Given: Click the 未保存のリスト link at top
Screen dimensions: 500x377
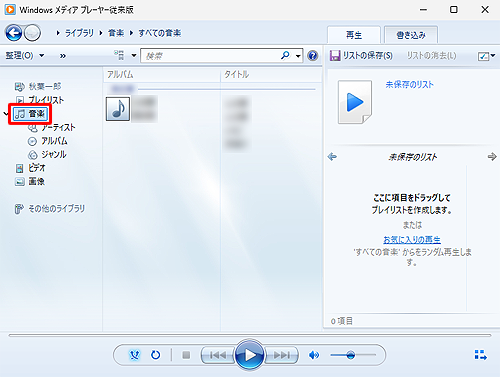Looking at the screenshot, I should [x=409, y=85].
